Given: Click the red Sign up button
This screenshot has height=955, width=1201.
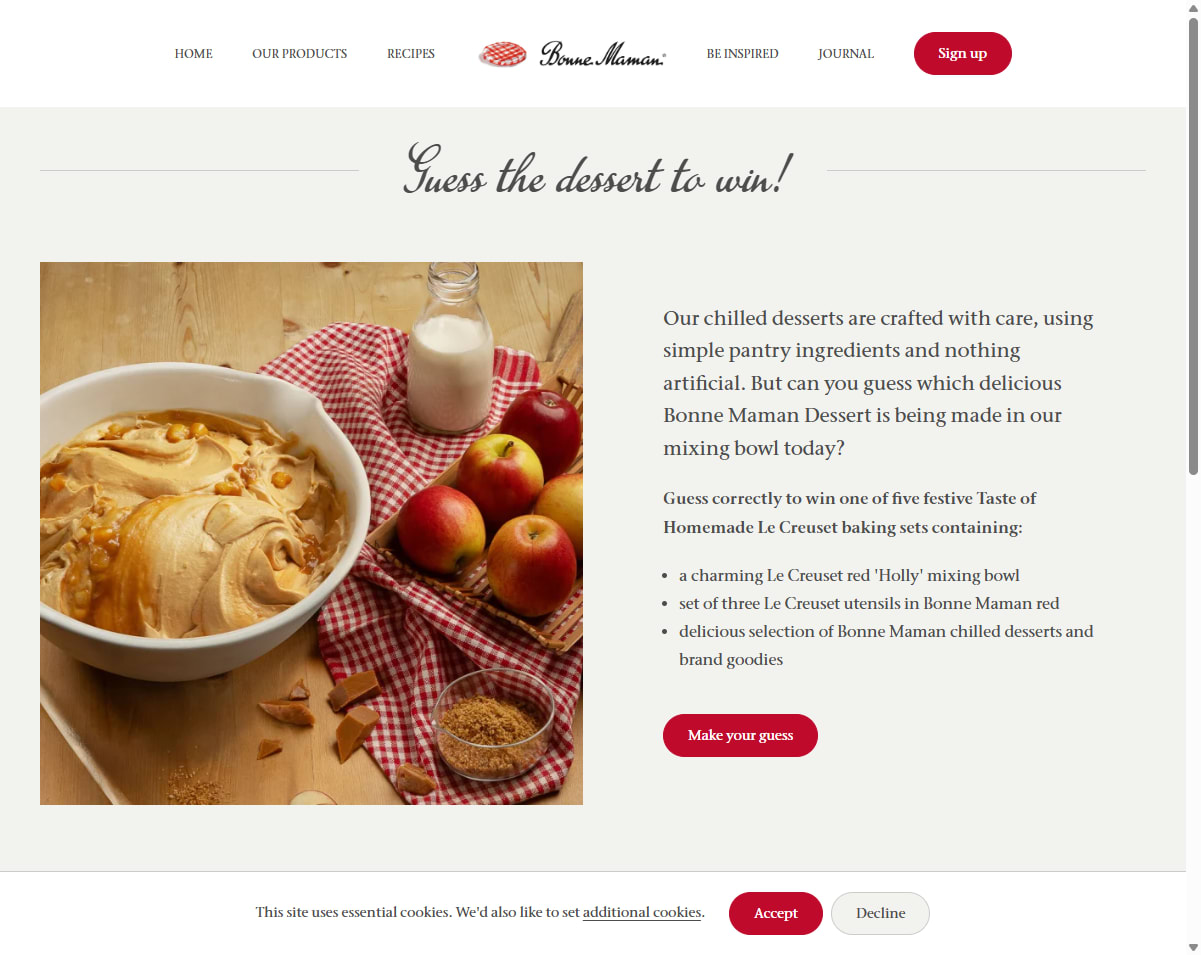Looking at the screenshot, I should coord(962,53).
